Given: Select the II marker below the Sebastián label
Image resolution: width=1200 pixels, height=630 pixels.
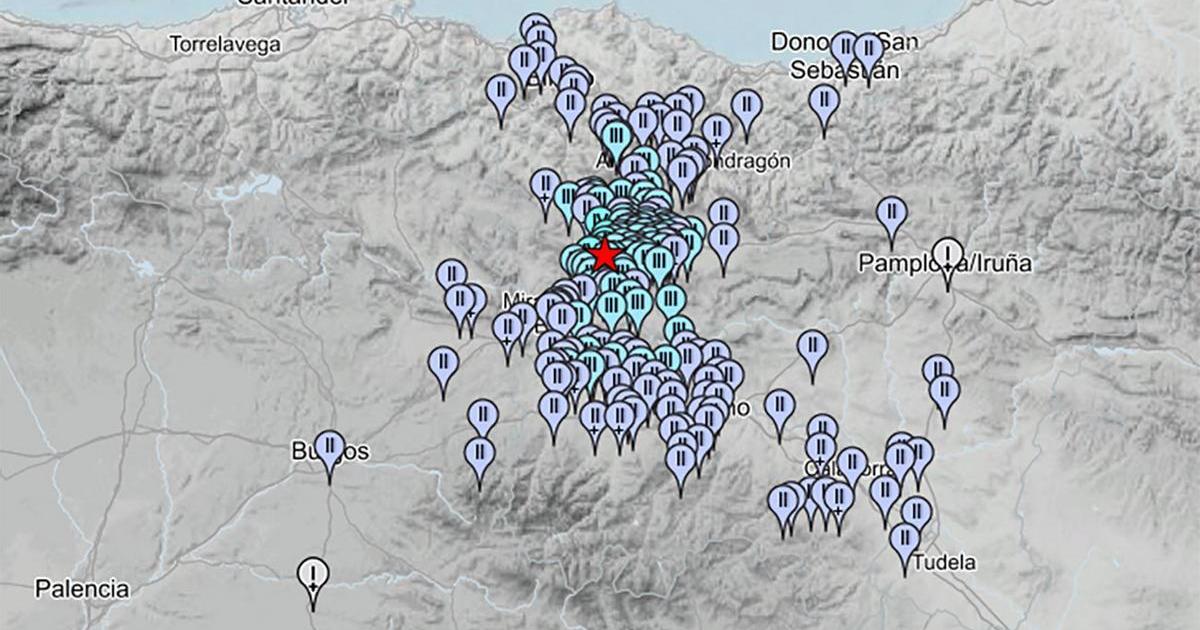Looking at the screenshot, I should point(824,100).
